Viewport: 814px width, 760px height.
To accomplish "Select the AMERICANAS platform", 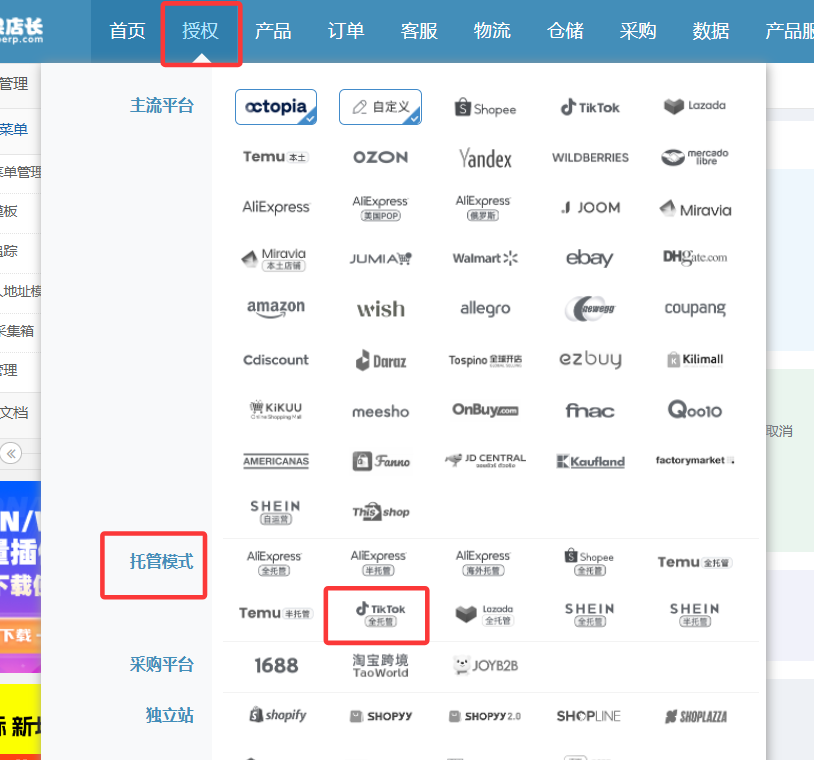I will [x=276, y=461].
